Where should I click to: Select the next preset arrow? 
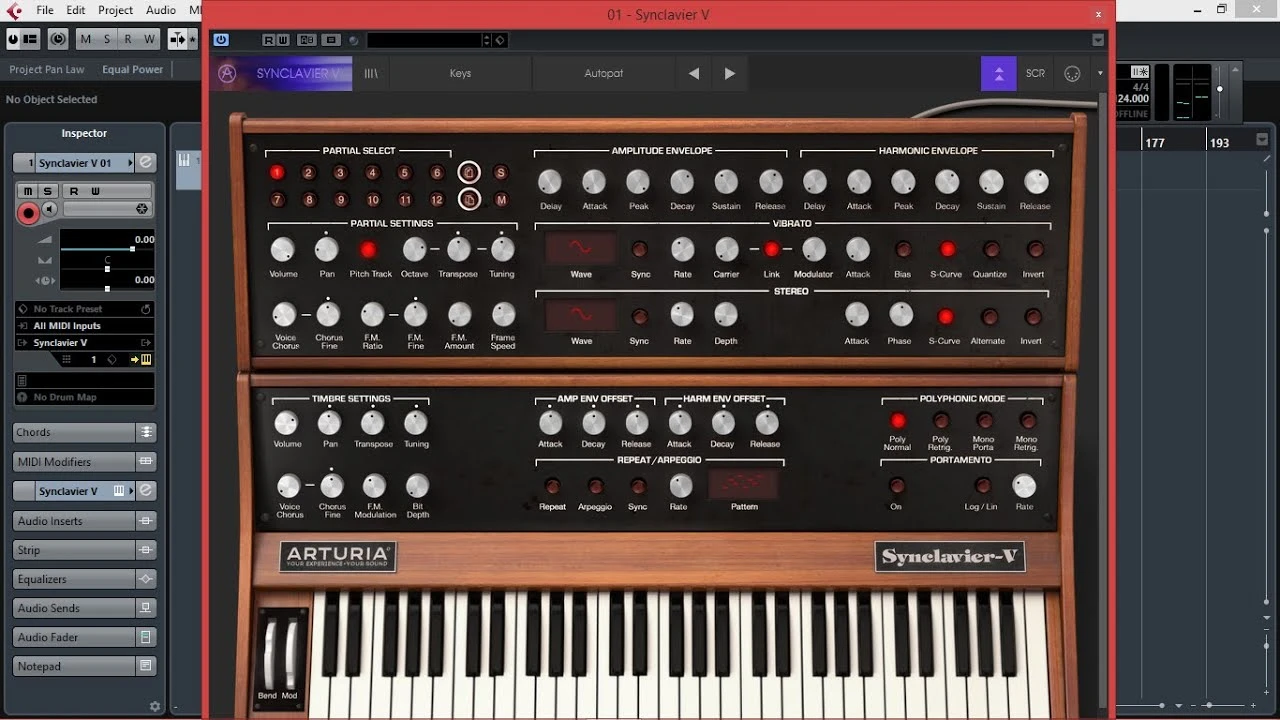730,73
